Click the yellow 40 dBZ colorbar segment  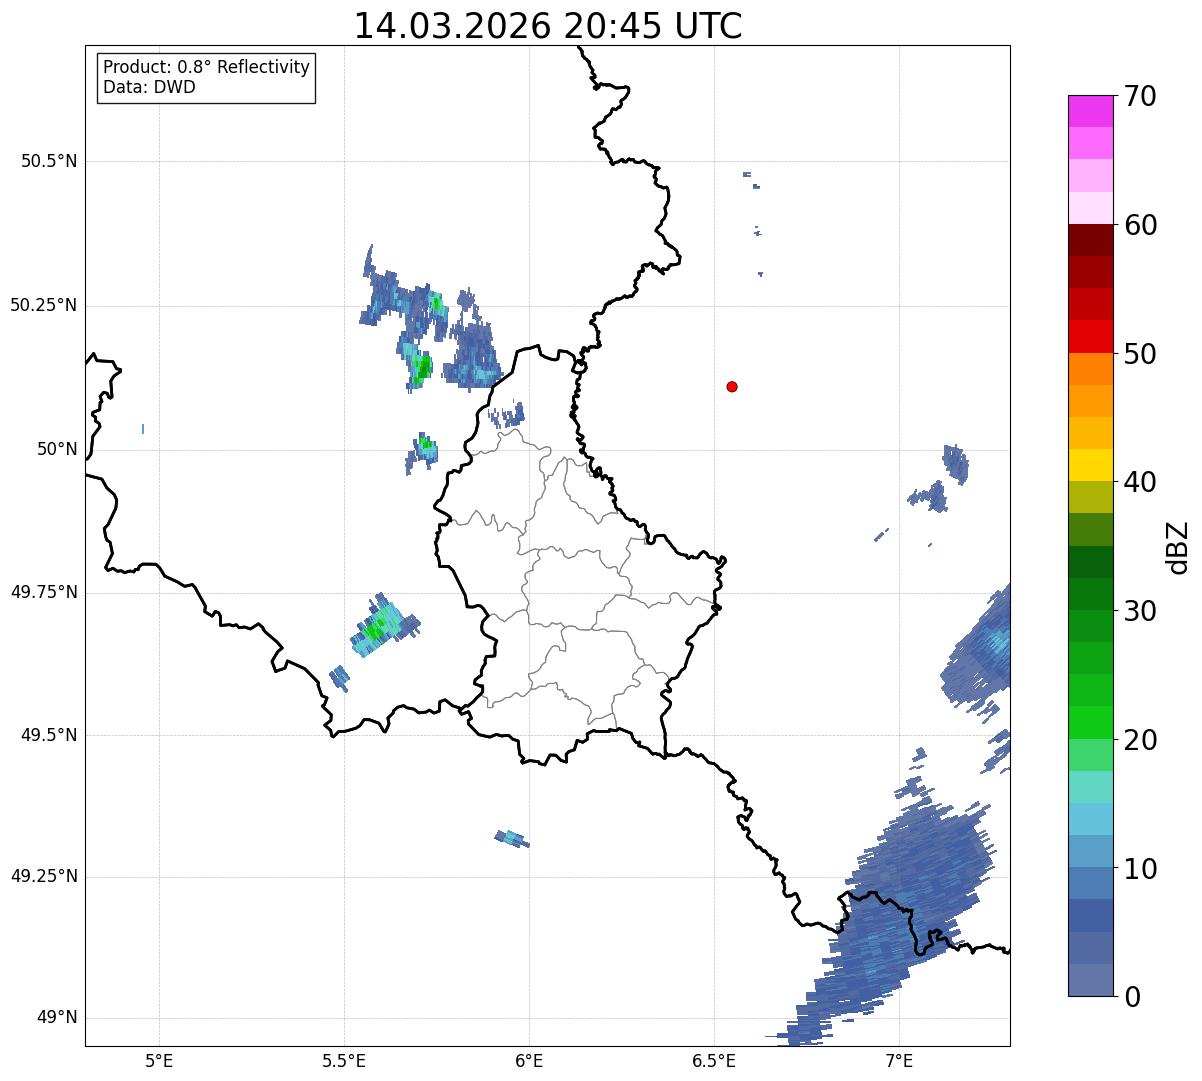coord(1090,465)
